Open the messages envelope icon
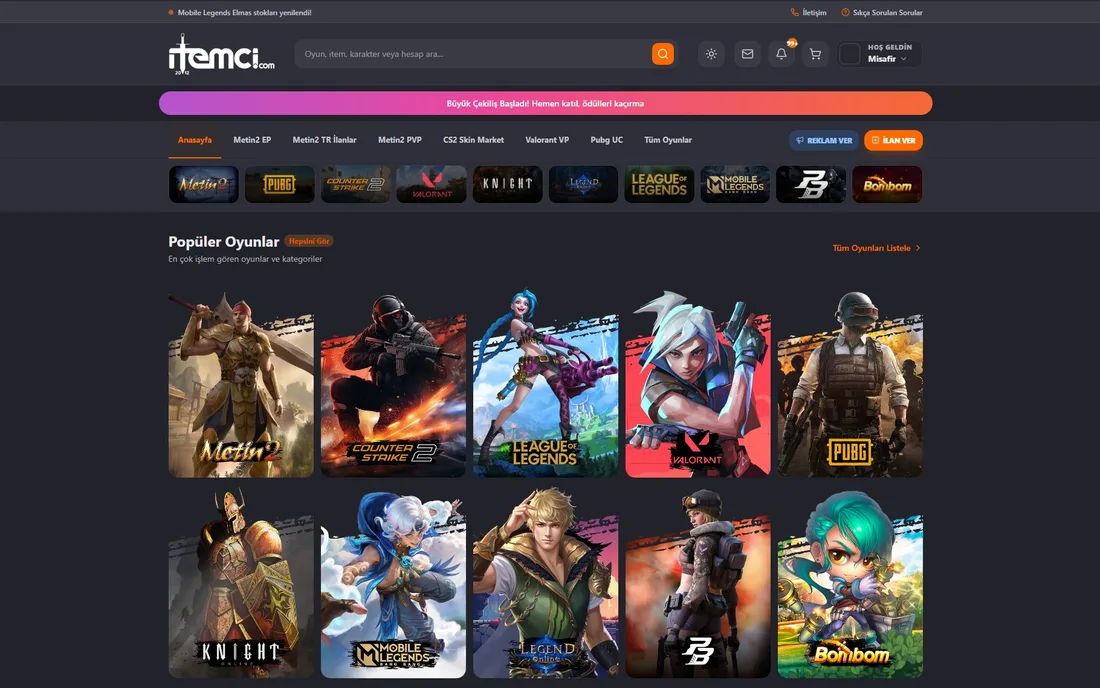Image resolution: width=1100 pixels, height=688 pixels. 747,54
